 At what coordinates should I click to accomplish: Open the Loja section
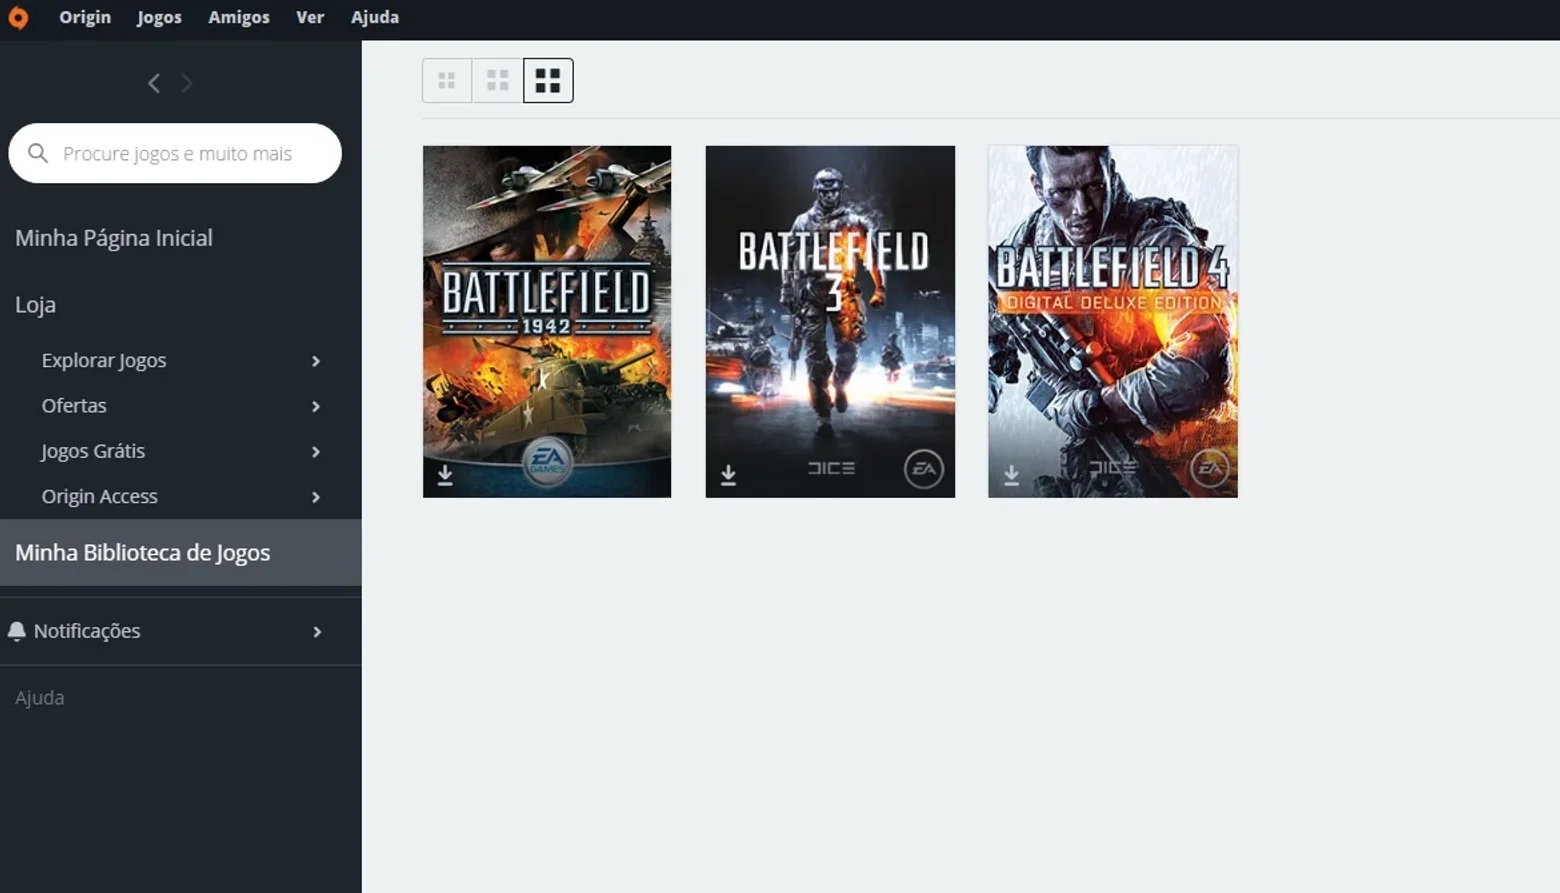coord(35,305)
